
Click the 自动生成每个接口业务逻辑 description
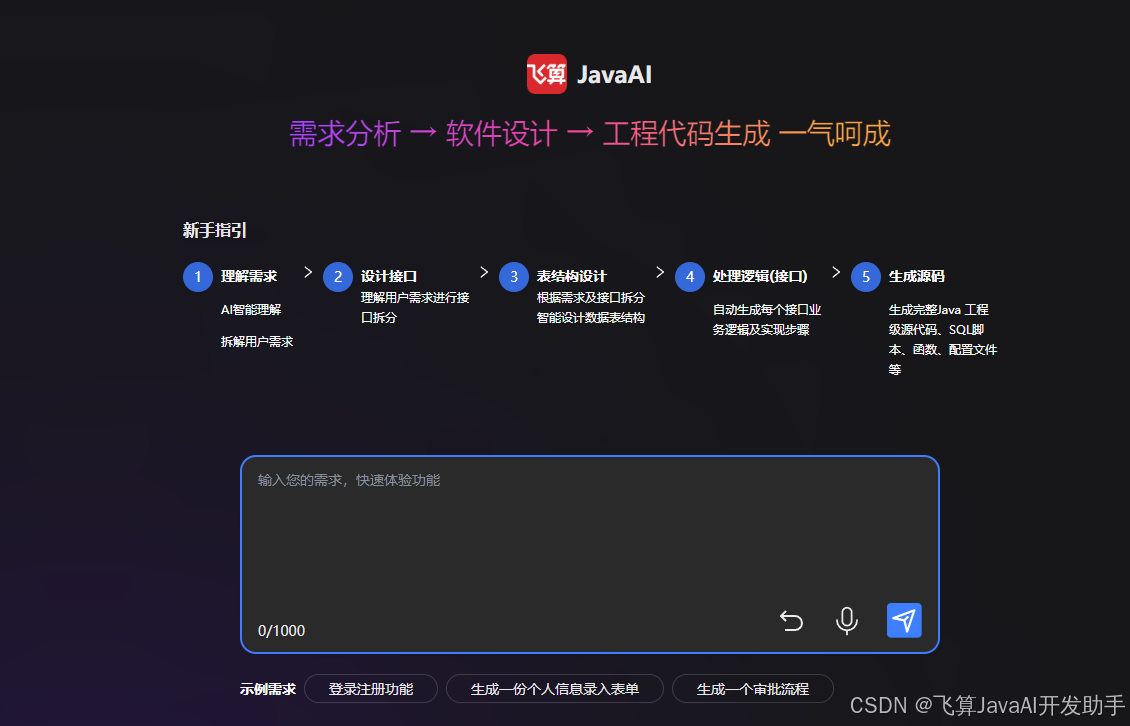[x=767, y=319]
